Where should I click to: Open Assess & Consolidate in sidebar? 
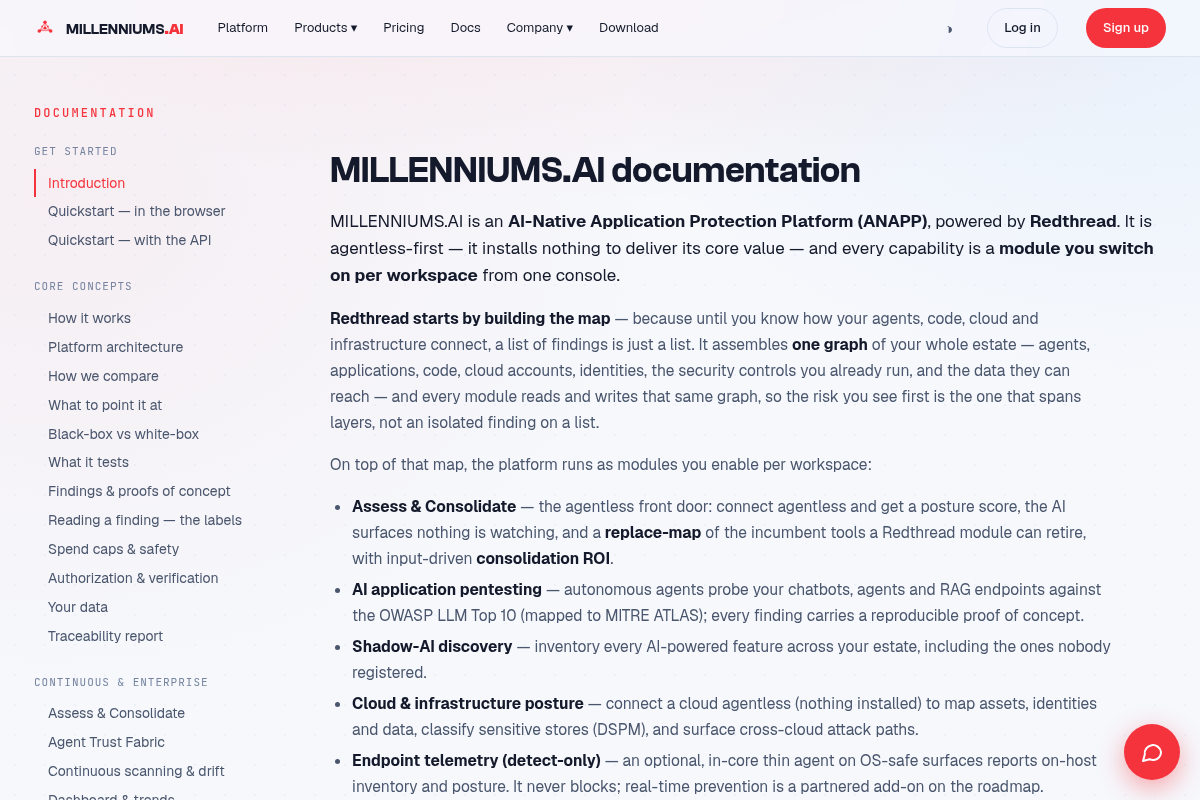pos(117,713)
